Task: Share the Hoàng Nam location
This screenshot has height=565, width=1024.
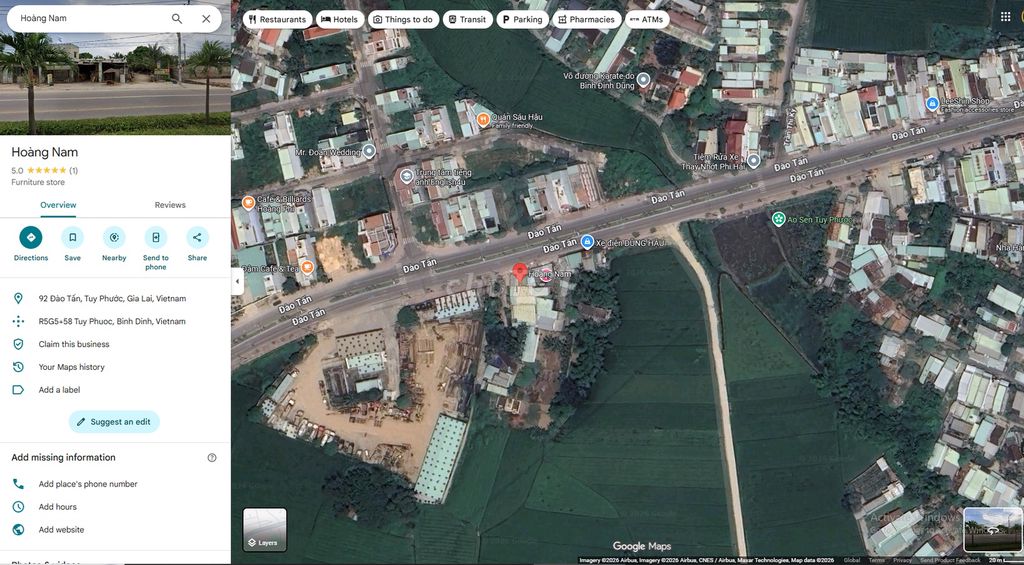Action: pyautogui.click(x=197, y=238)
